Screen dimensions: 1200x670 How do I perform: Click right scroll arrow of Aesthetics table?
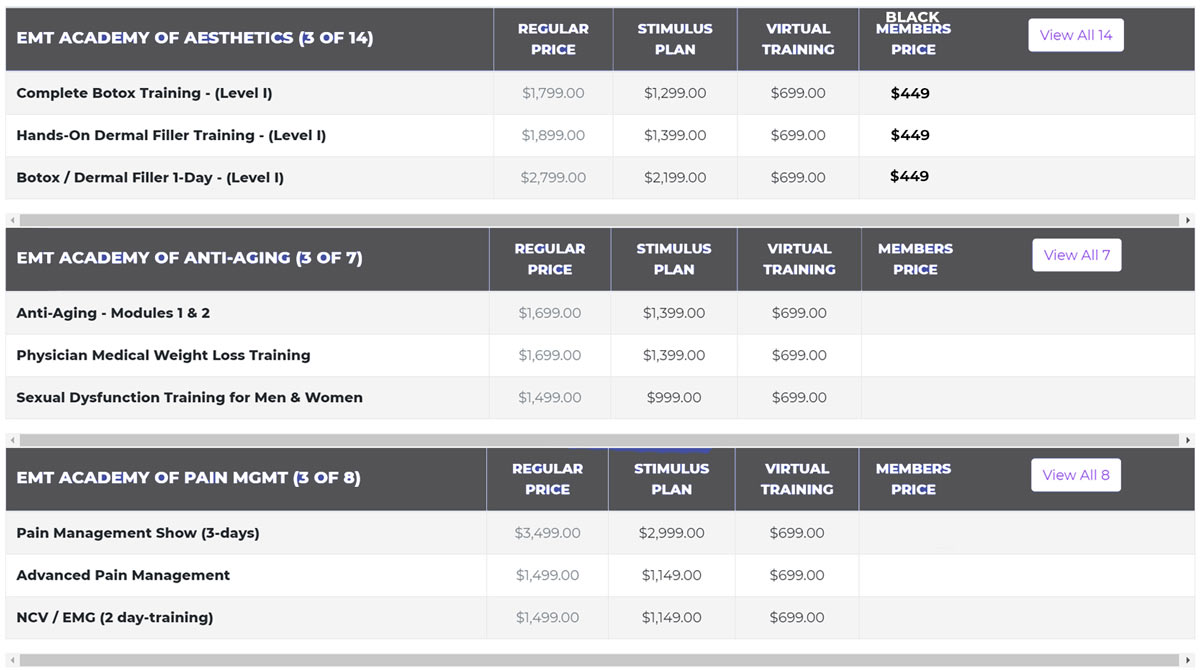pos(1188,220)
